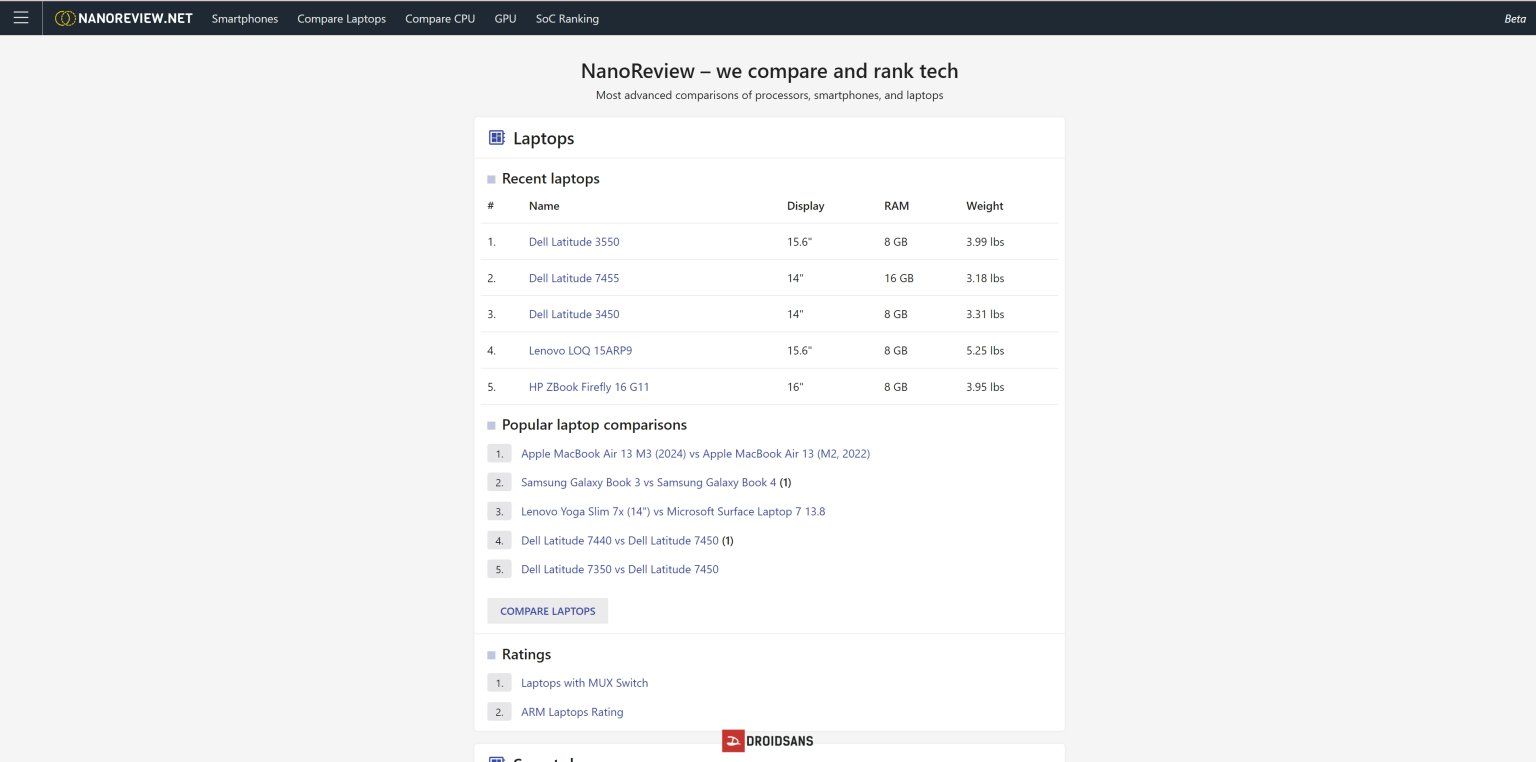Open the Dell Latitude 7455 link

pos(574,278)
